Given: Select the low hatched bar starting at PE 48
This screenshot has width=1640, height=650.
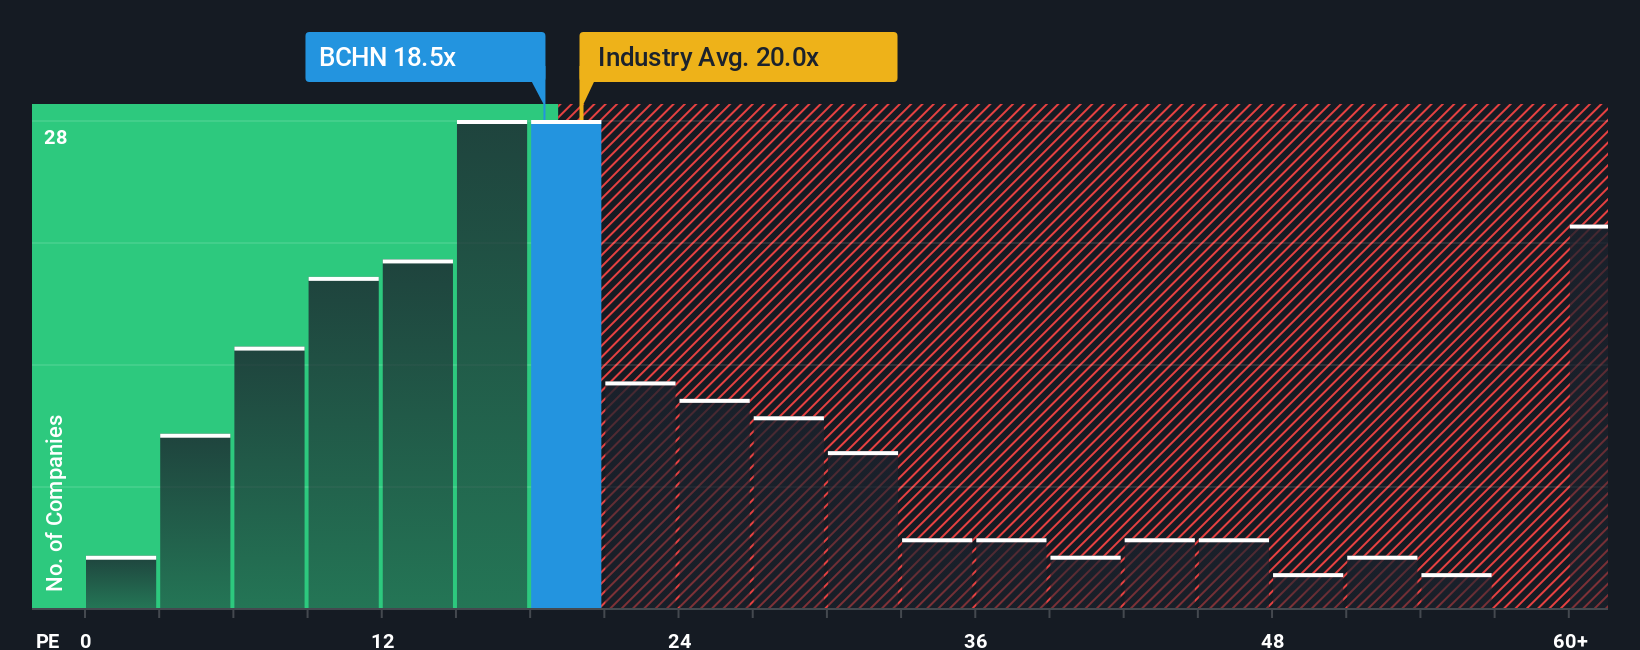Looking at the screenshot, I should 1308,591.
